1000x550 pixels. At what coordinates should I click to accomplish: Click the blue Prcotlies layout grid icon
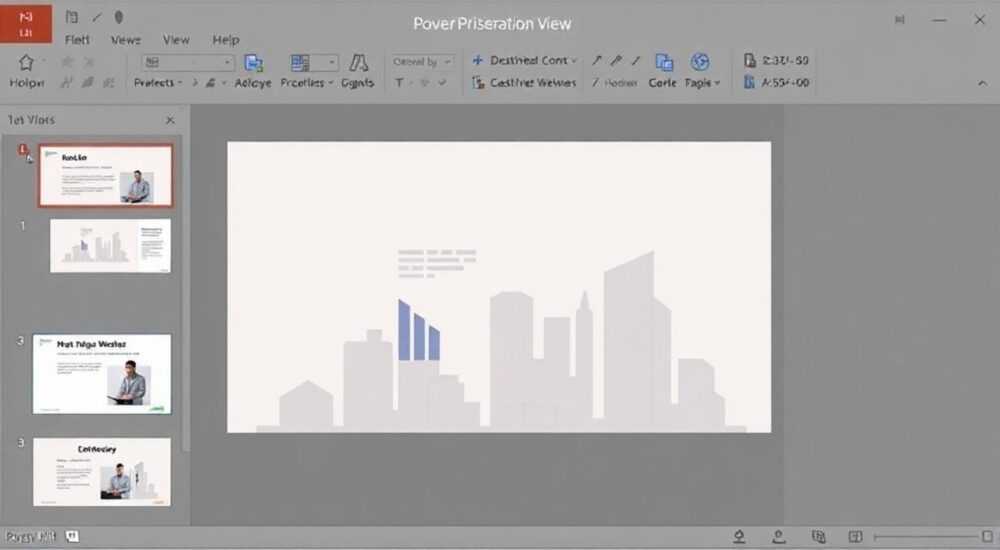[x=300, y=63]
